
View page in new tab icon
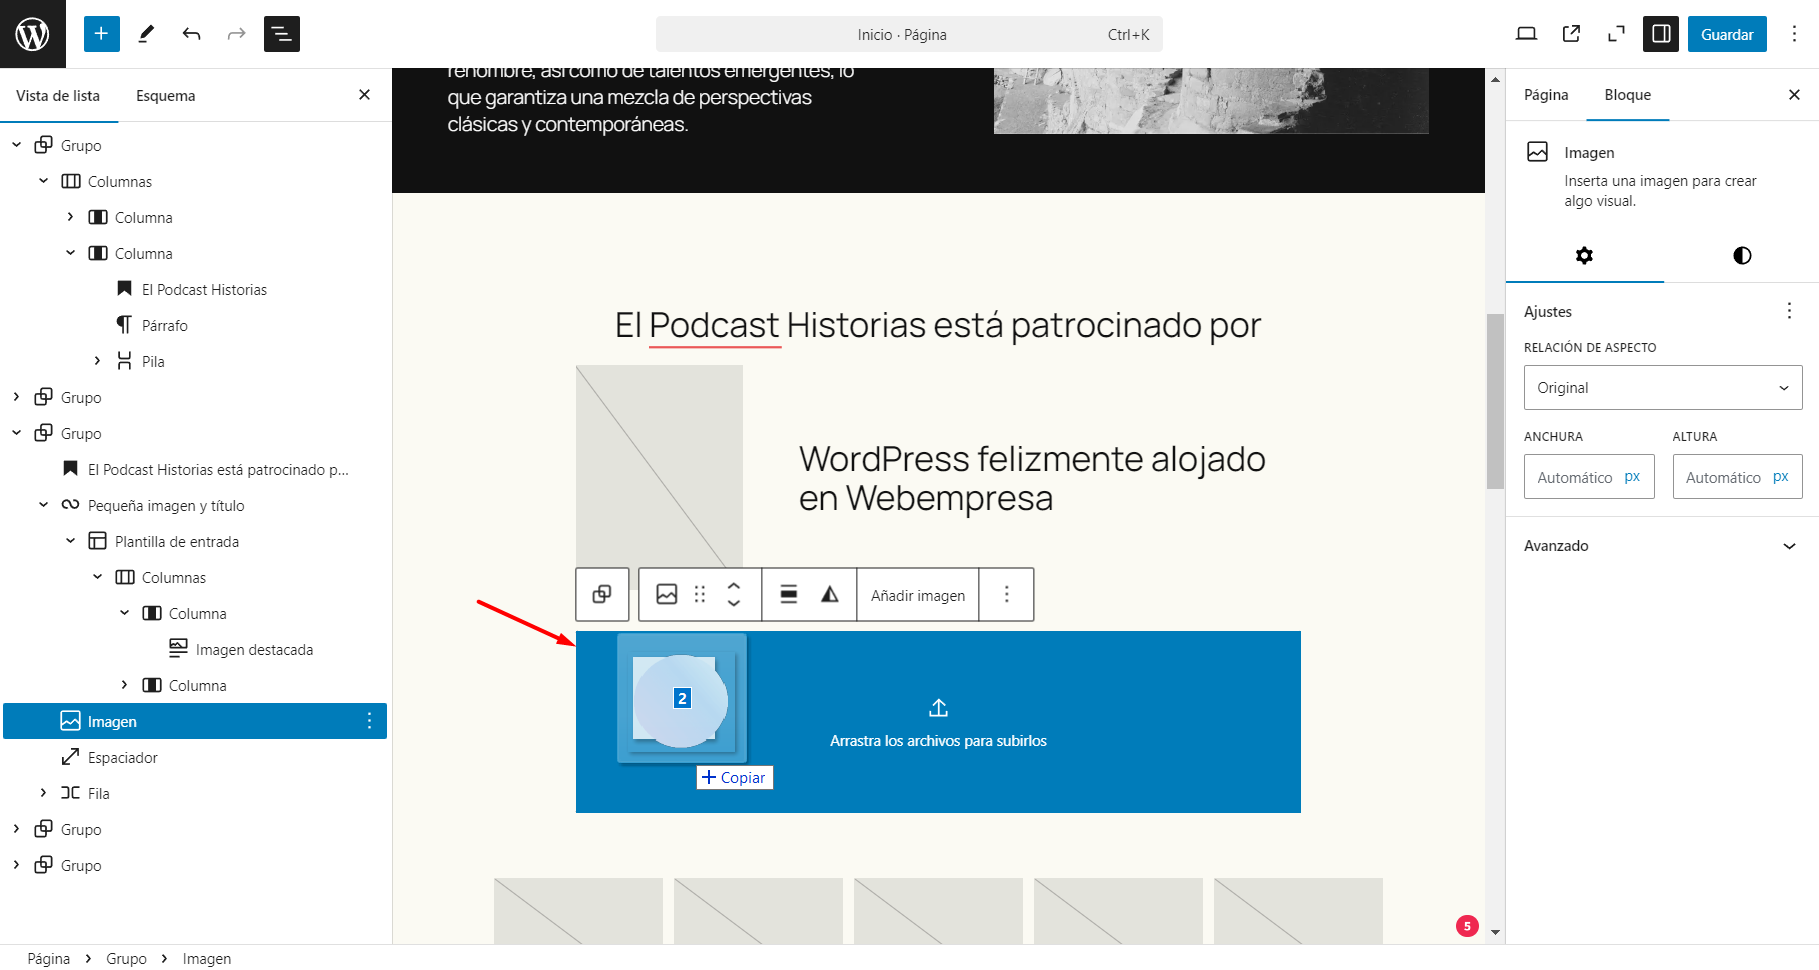point(1571,34)
